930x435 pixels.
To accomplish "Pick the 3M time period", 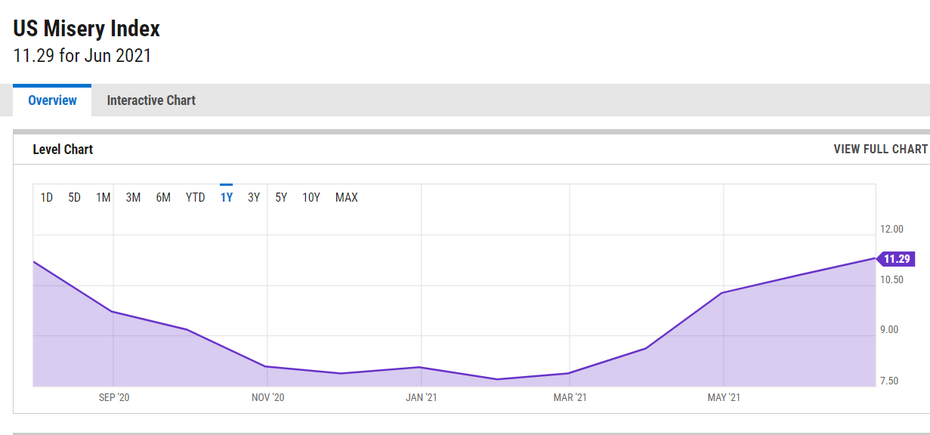I will click(x=133, y=197).
